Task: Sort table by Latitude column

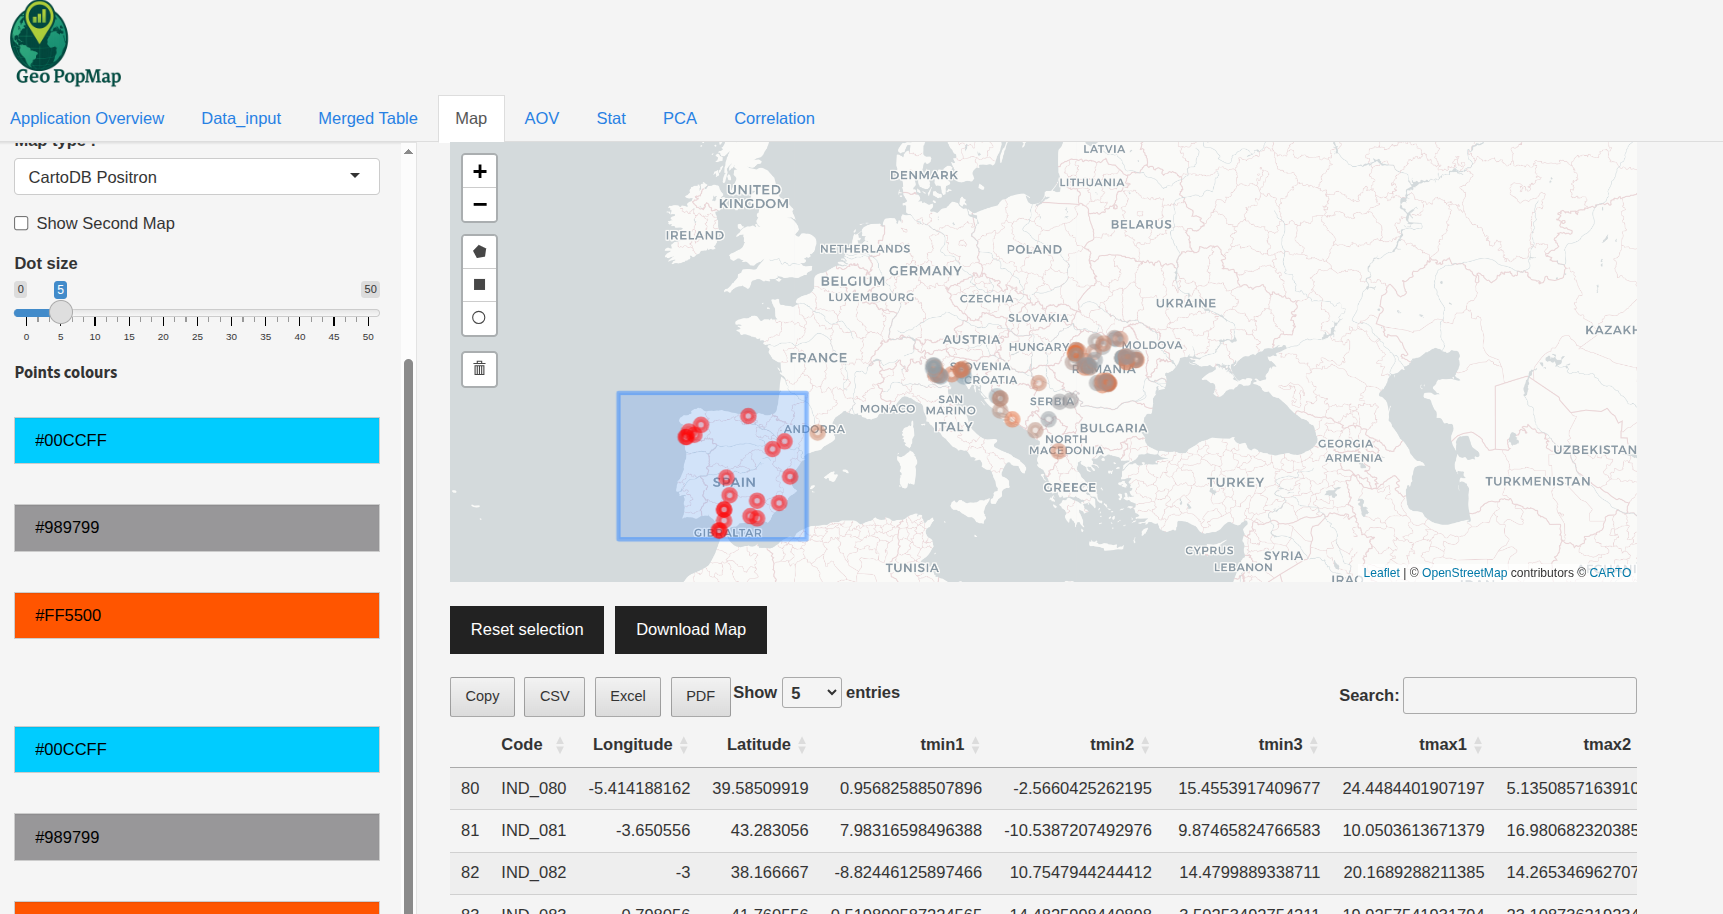Action: click(759, 744)
